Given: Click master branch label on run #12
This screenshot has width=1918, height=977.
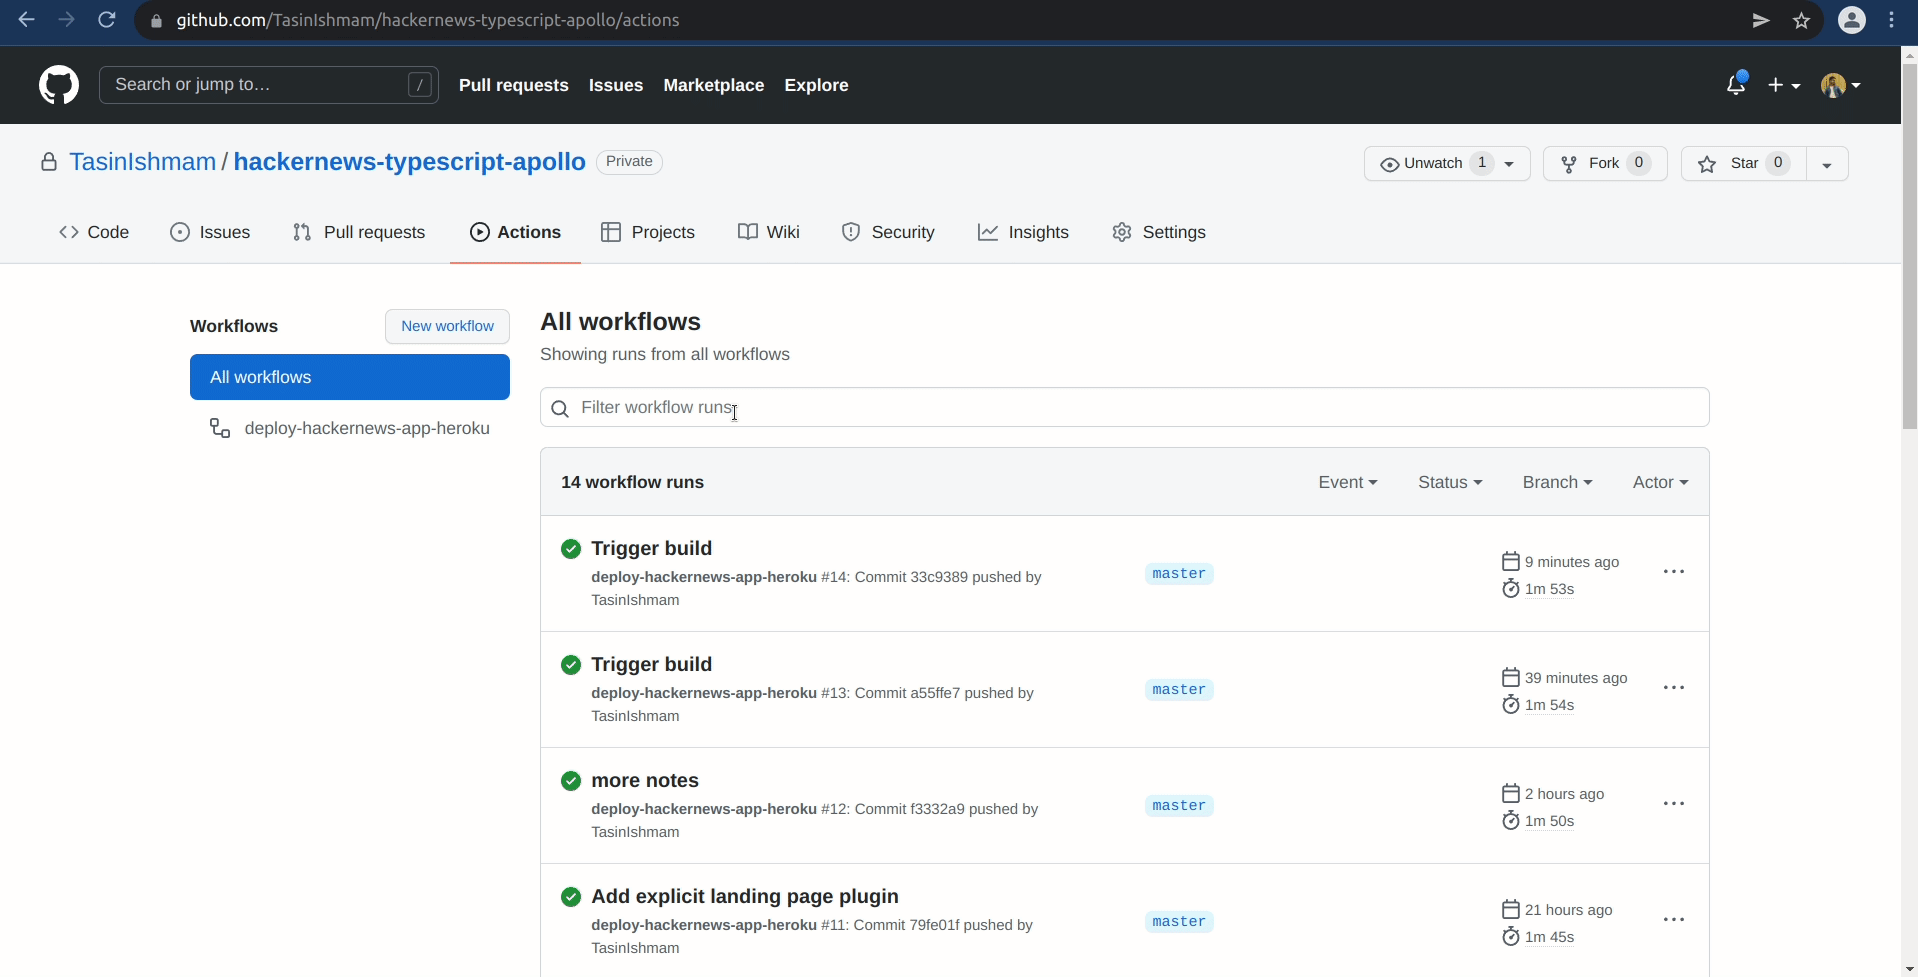Looking at the screenshot, I should [1179, 806].
